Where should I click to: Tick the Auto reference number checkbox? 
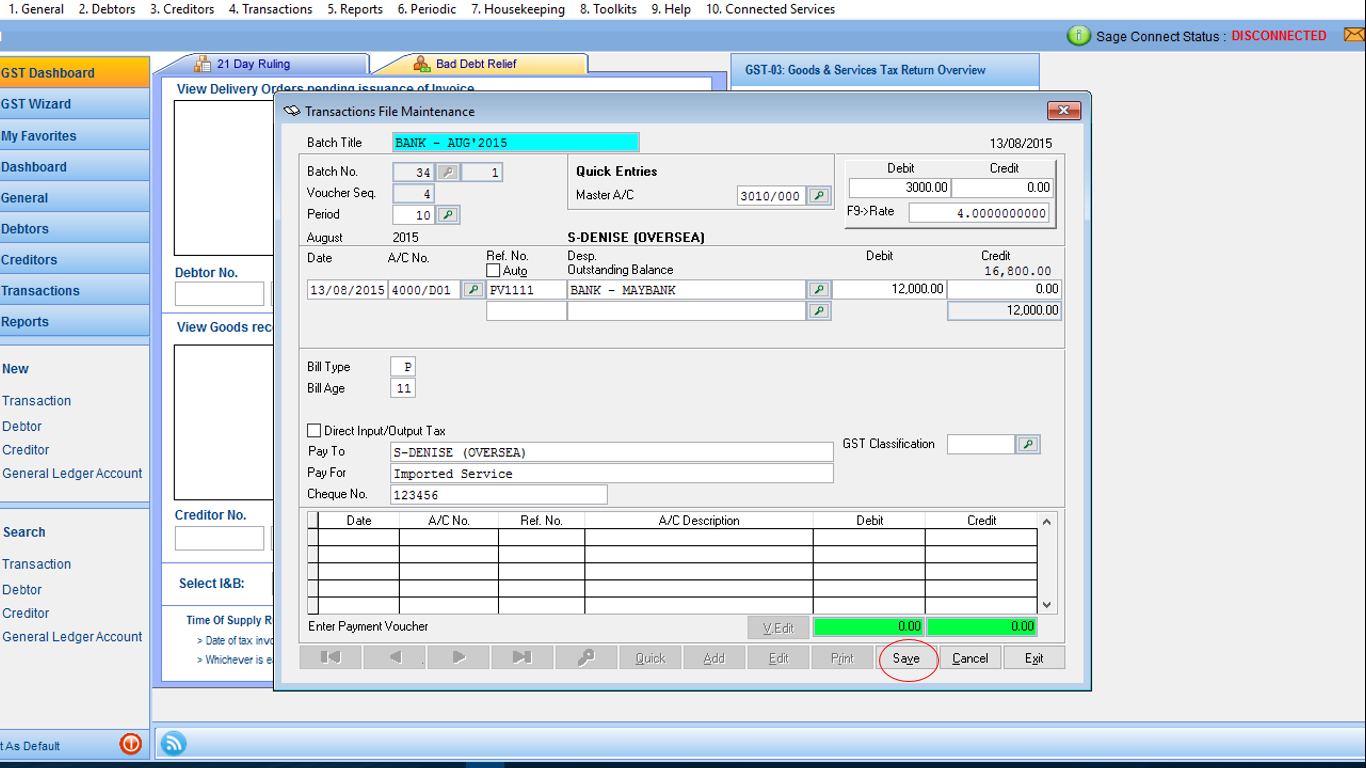[493, 270]
